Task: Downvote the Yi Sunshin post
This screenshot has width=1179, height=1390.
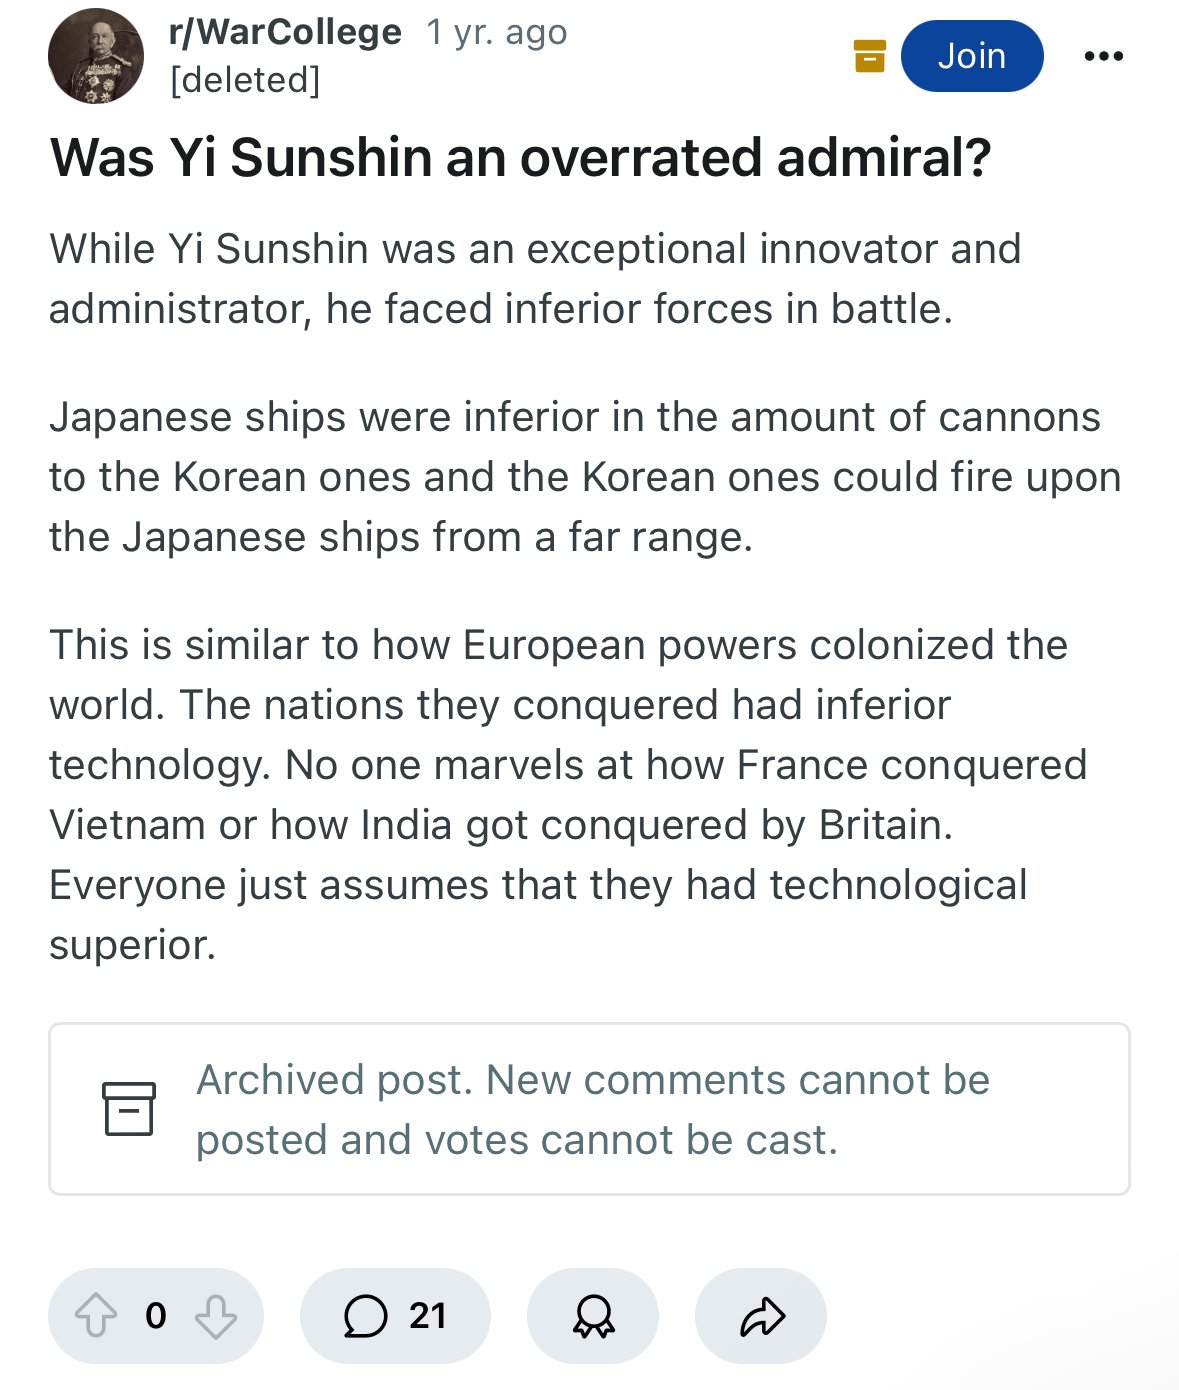Action: pos(216,1316)
